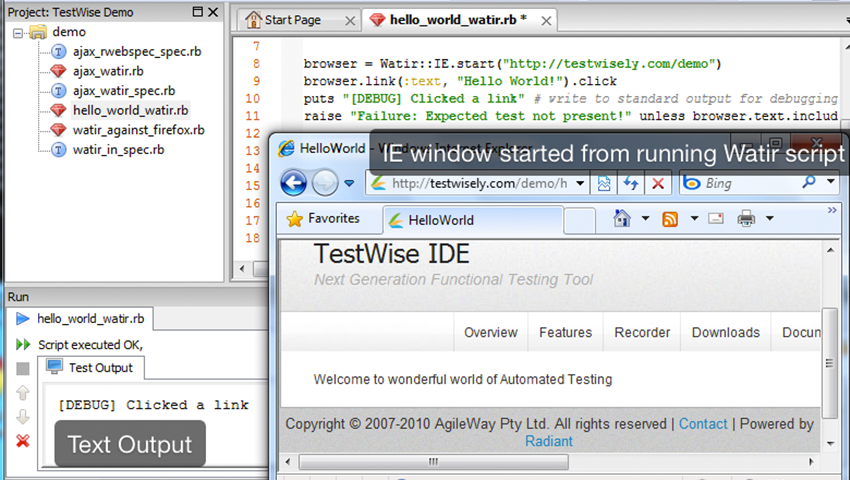This screenshot has width=850, height=480.
Task: Open watir_against_firefox.rb in project tree
Action: click(138, 130)
